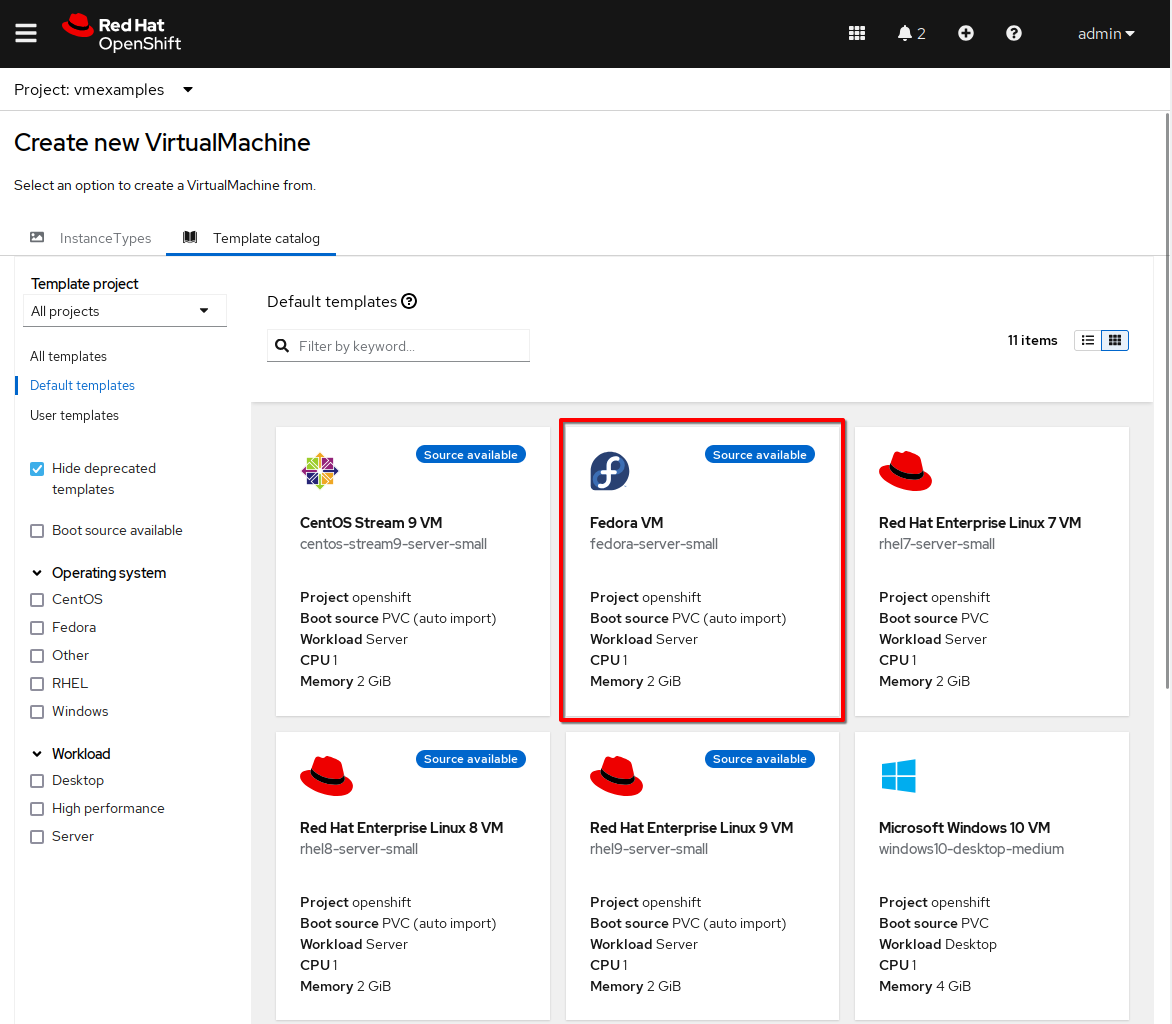Click Memory 4 GiB on Windows card
Screen dimensions: 1172x1024
click(x=925, y=987)
